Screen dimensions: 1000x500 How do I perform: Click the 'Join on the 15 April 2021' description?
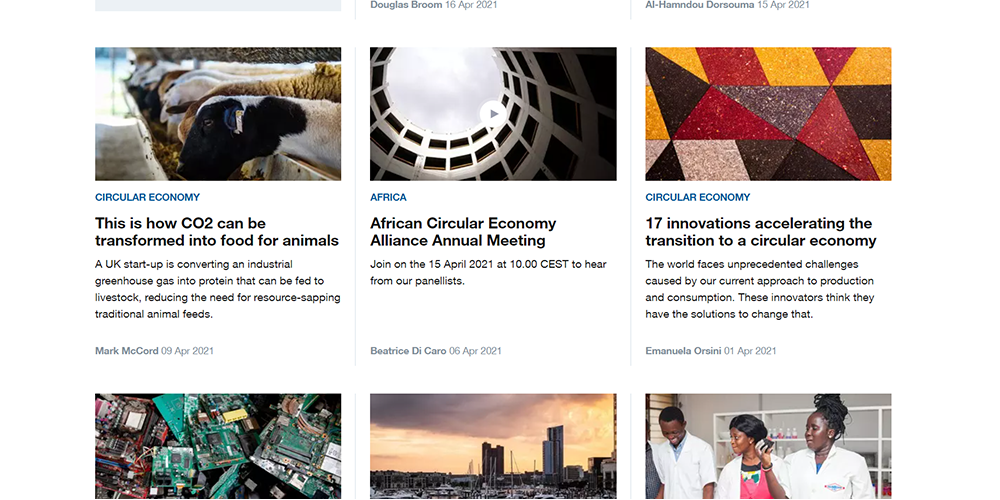click(x=489, y=272)
